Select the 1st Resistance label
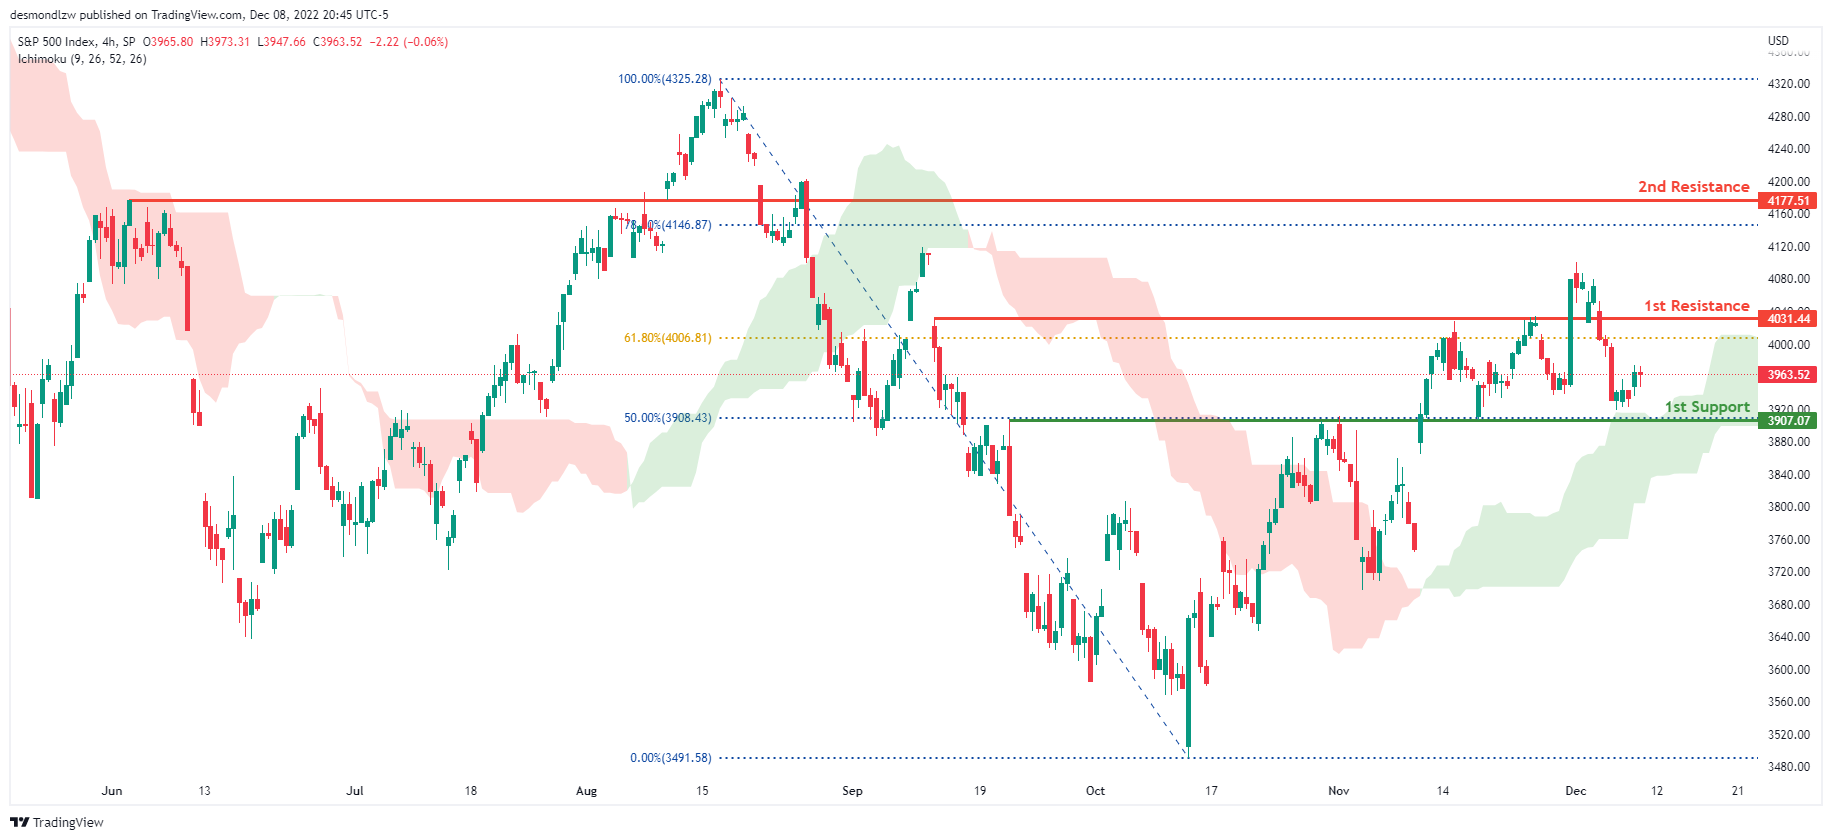Screen dimensions: 1832x840 click(1697, 306)
